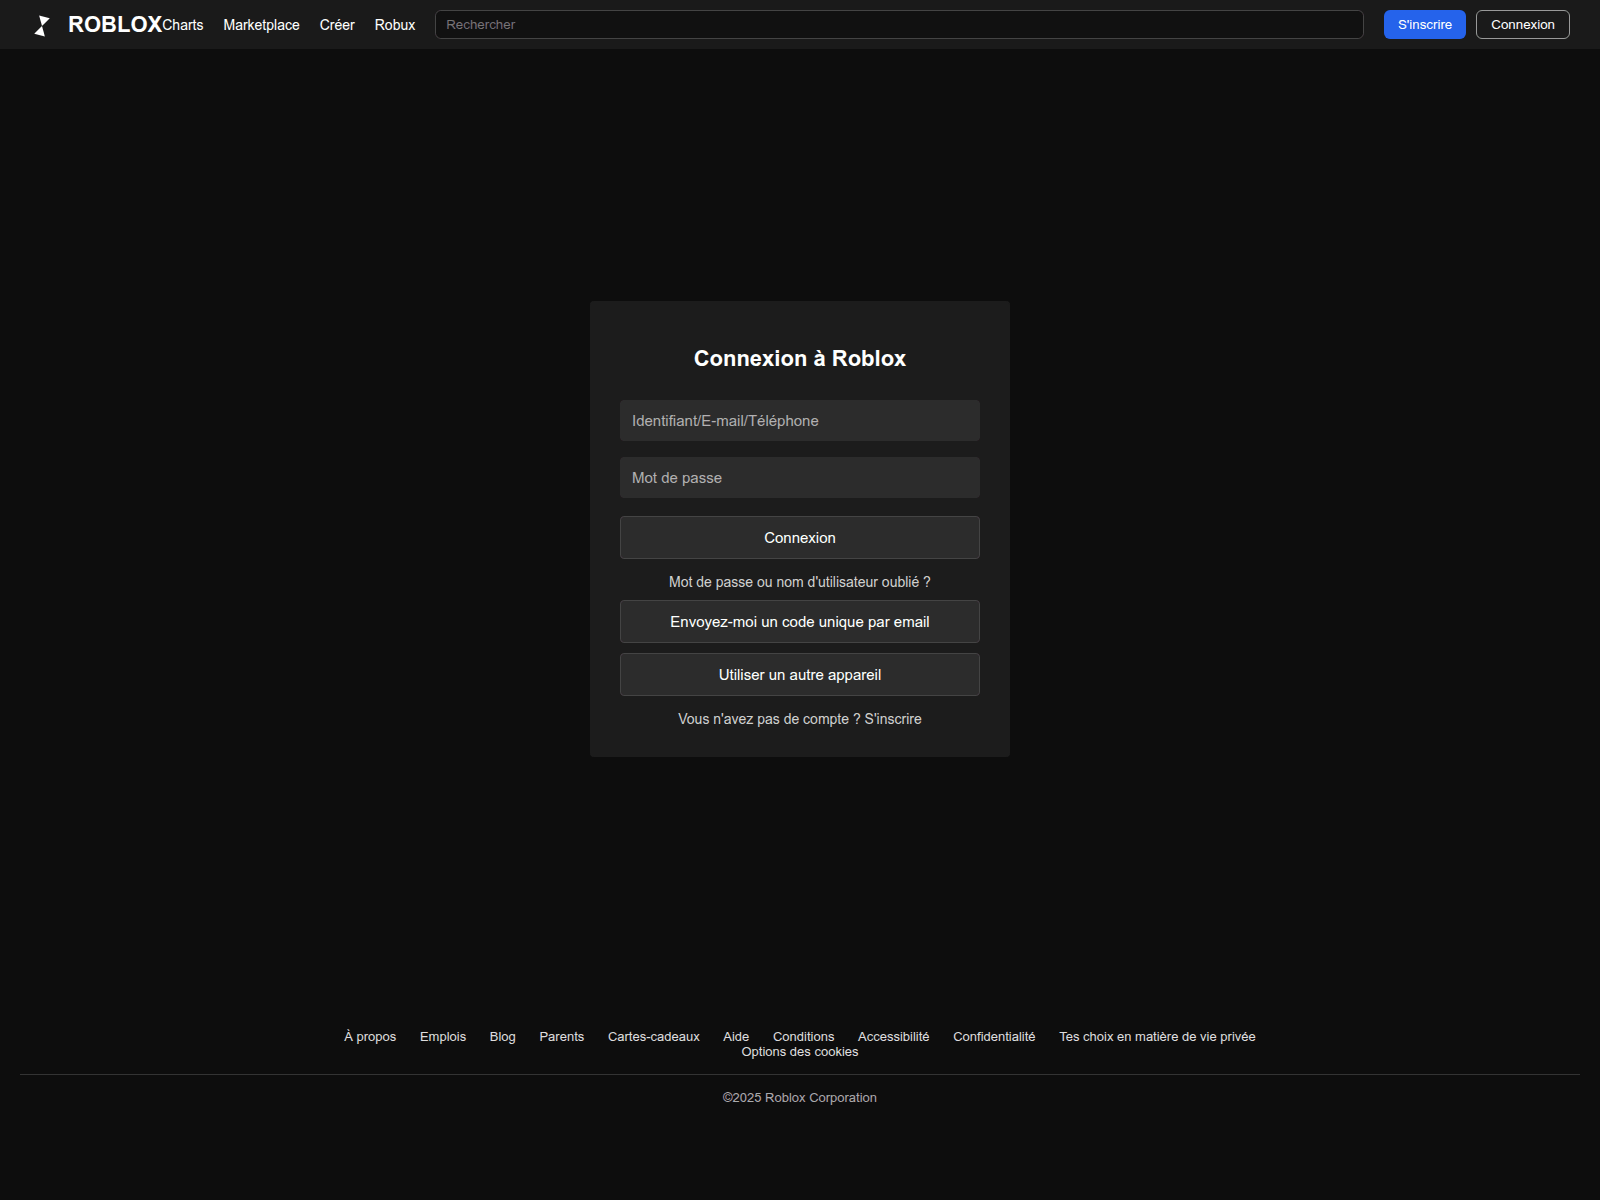
Task: Focus the Mot de passe field
Action: [x=799, y=478]
